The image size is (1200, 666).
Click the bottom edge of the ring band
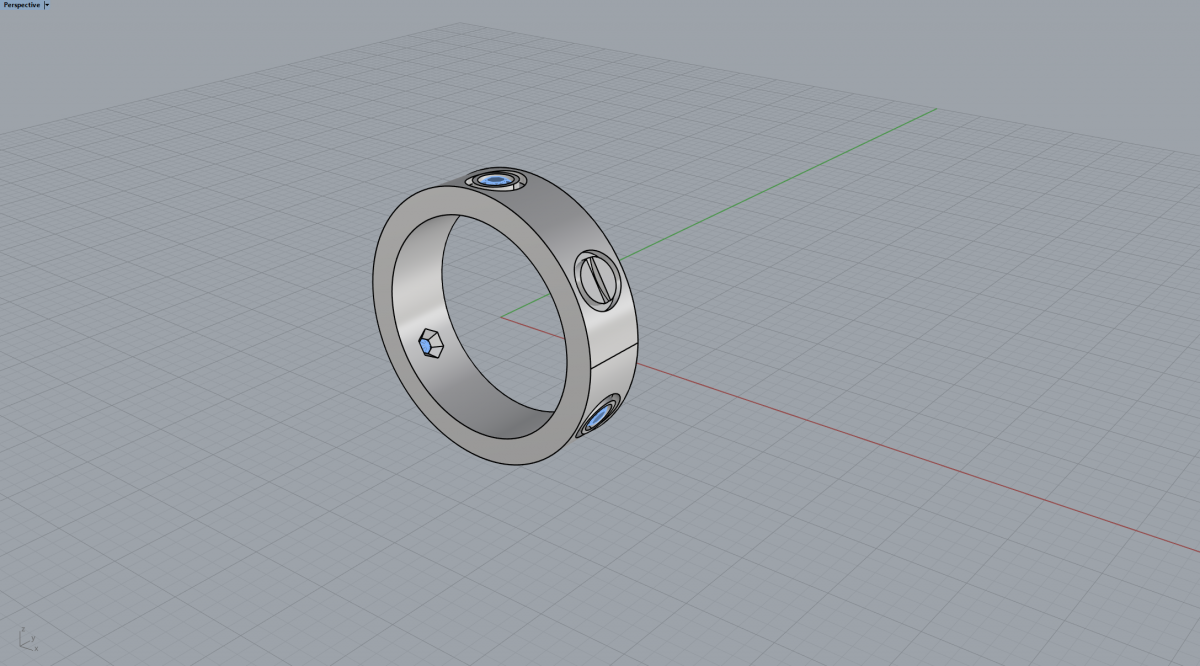520,462
